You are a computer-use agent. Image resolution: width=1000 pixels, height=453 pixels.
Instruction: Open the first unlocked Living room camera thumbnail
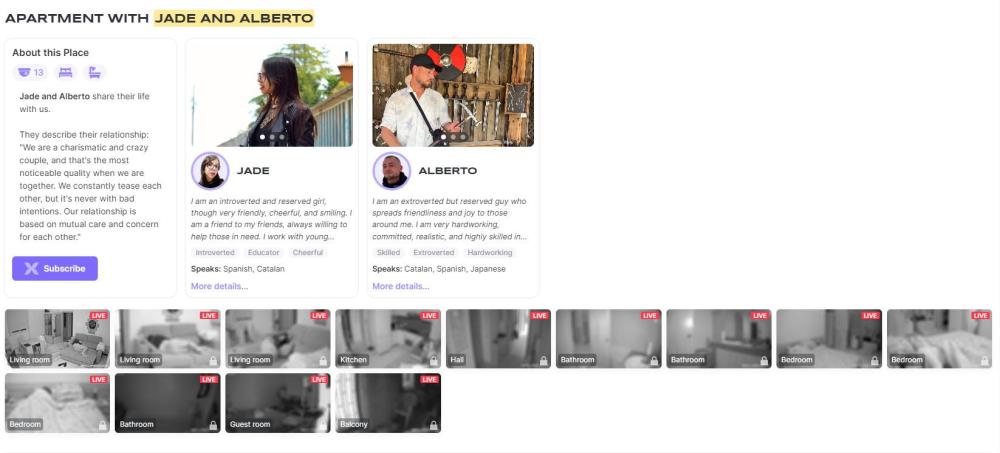pyautogui.click(x=57, y=338)
